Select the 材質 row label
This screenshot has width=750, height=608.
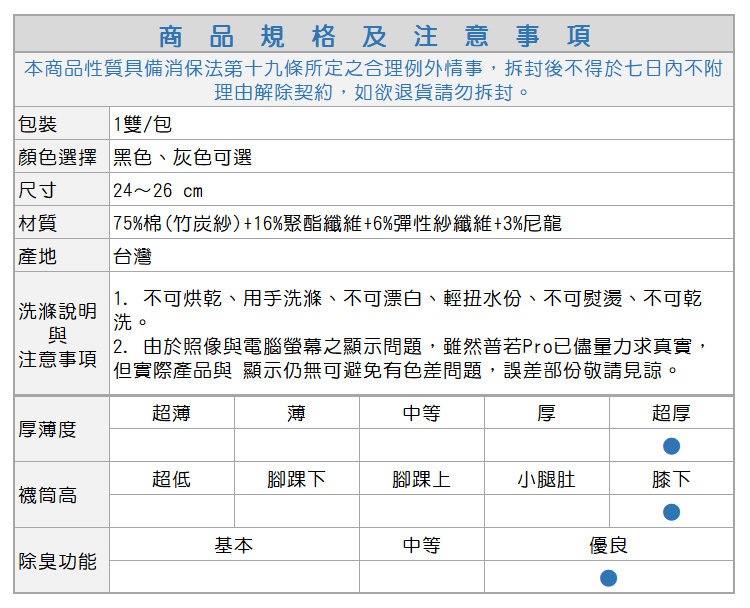pyautogui.click(x=38, y=223)
